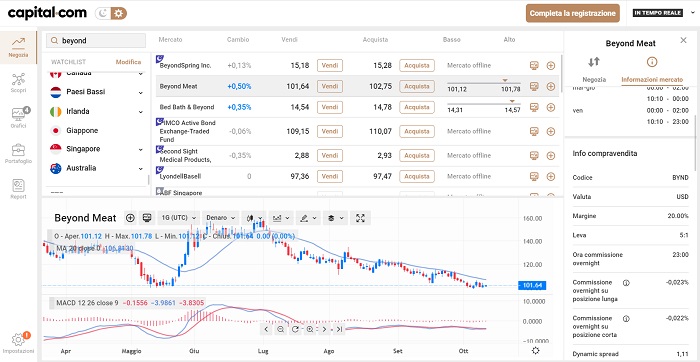Viewport: 700px width, 362px height.
Task: Open the Negozia trading section in sidebar
Action: (x=18, y=47)
